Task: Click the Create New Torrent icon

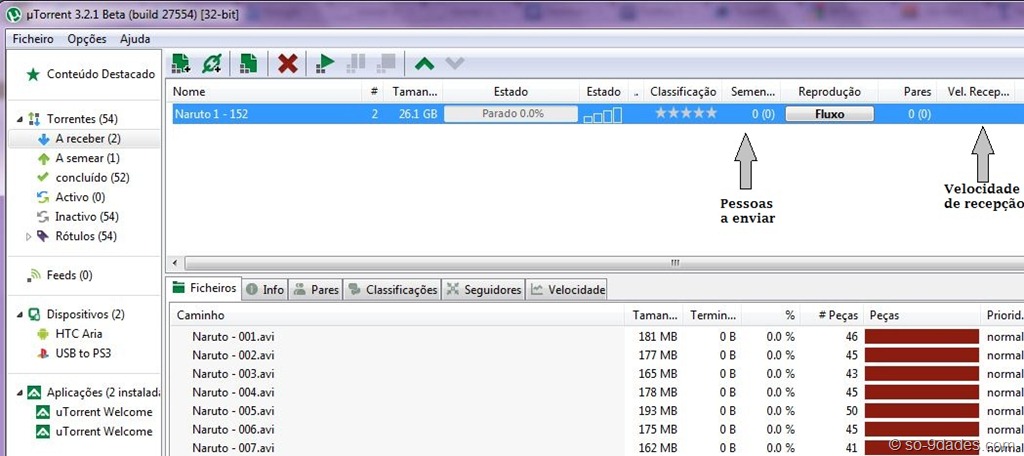Action: tap(248, 63)
